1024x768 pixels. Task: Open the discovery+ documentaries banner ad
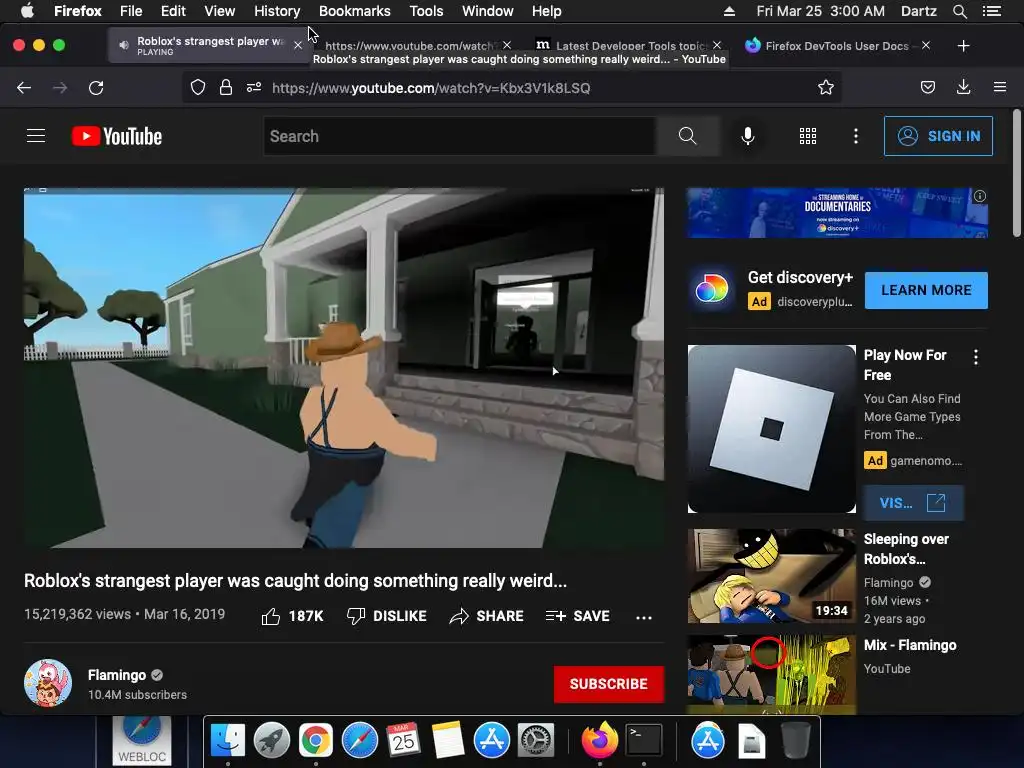(837, 213)
